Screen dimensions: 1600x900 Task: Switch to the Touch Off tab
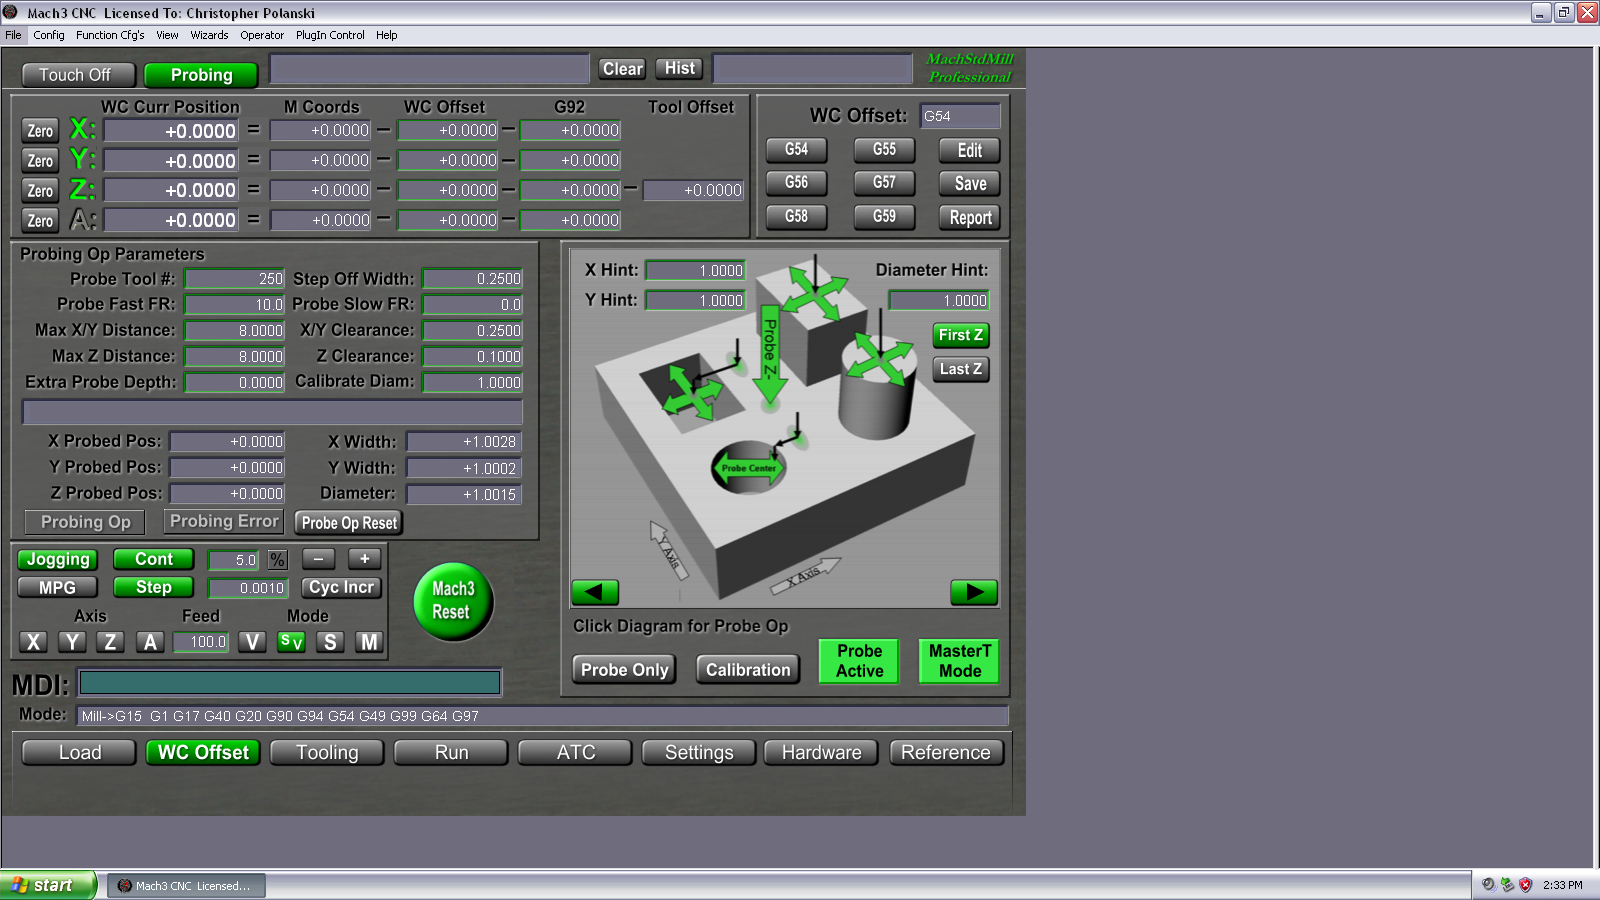[78, 75]
